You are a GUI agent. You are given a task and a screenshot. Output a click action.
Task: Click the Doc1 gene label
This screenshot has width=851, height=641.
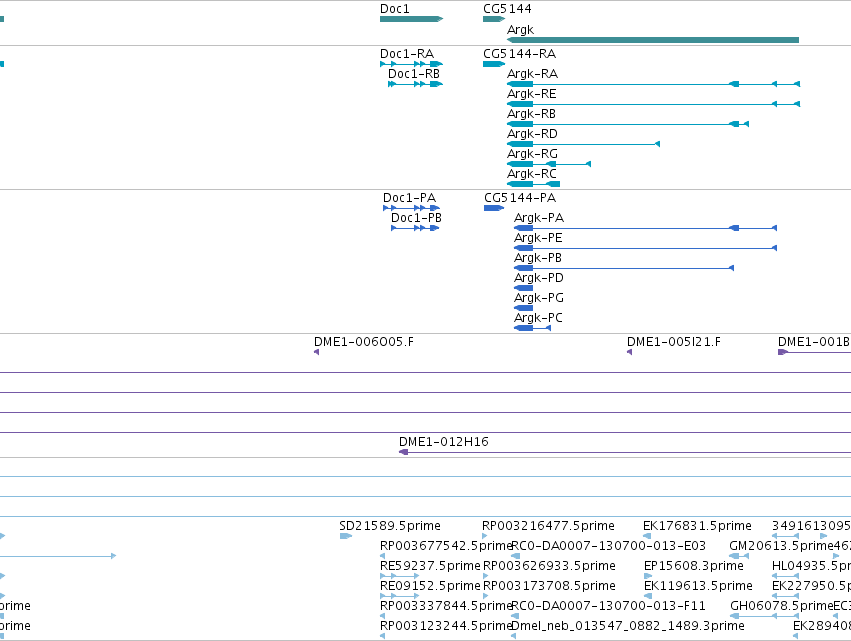click(x=395, y=9)
